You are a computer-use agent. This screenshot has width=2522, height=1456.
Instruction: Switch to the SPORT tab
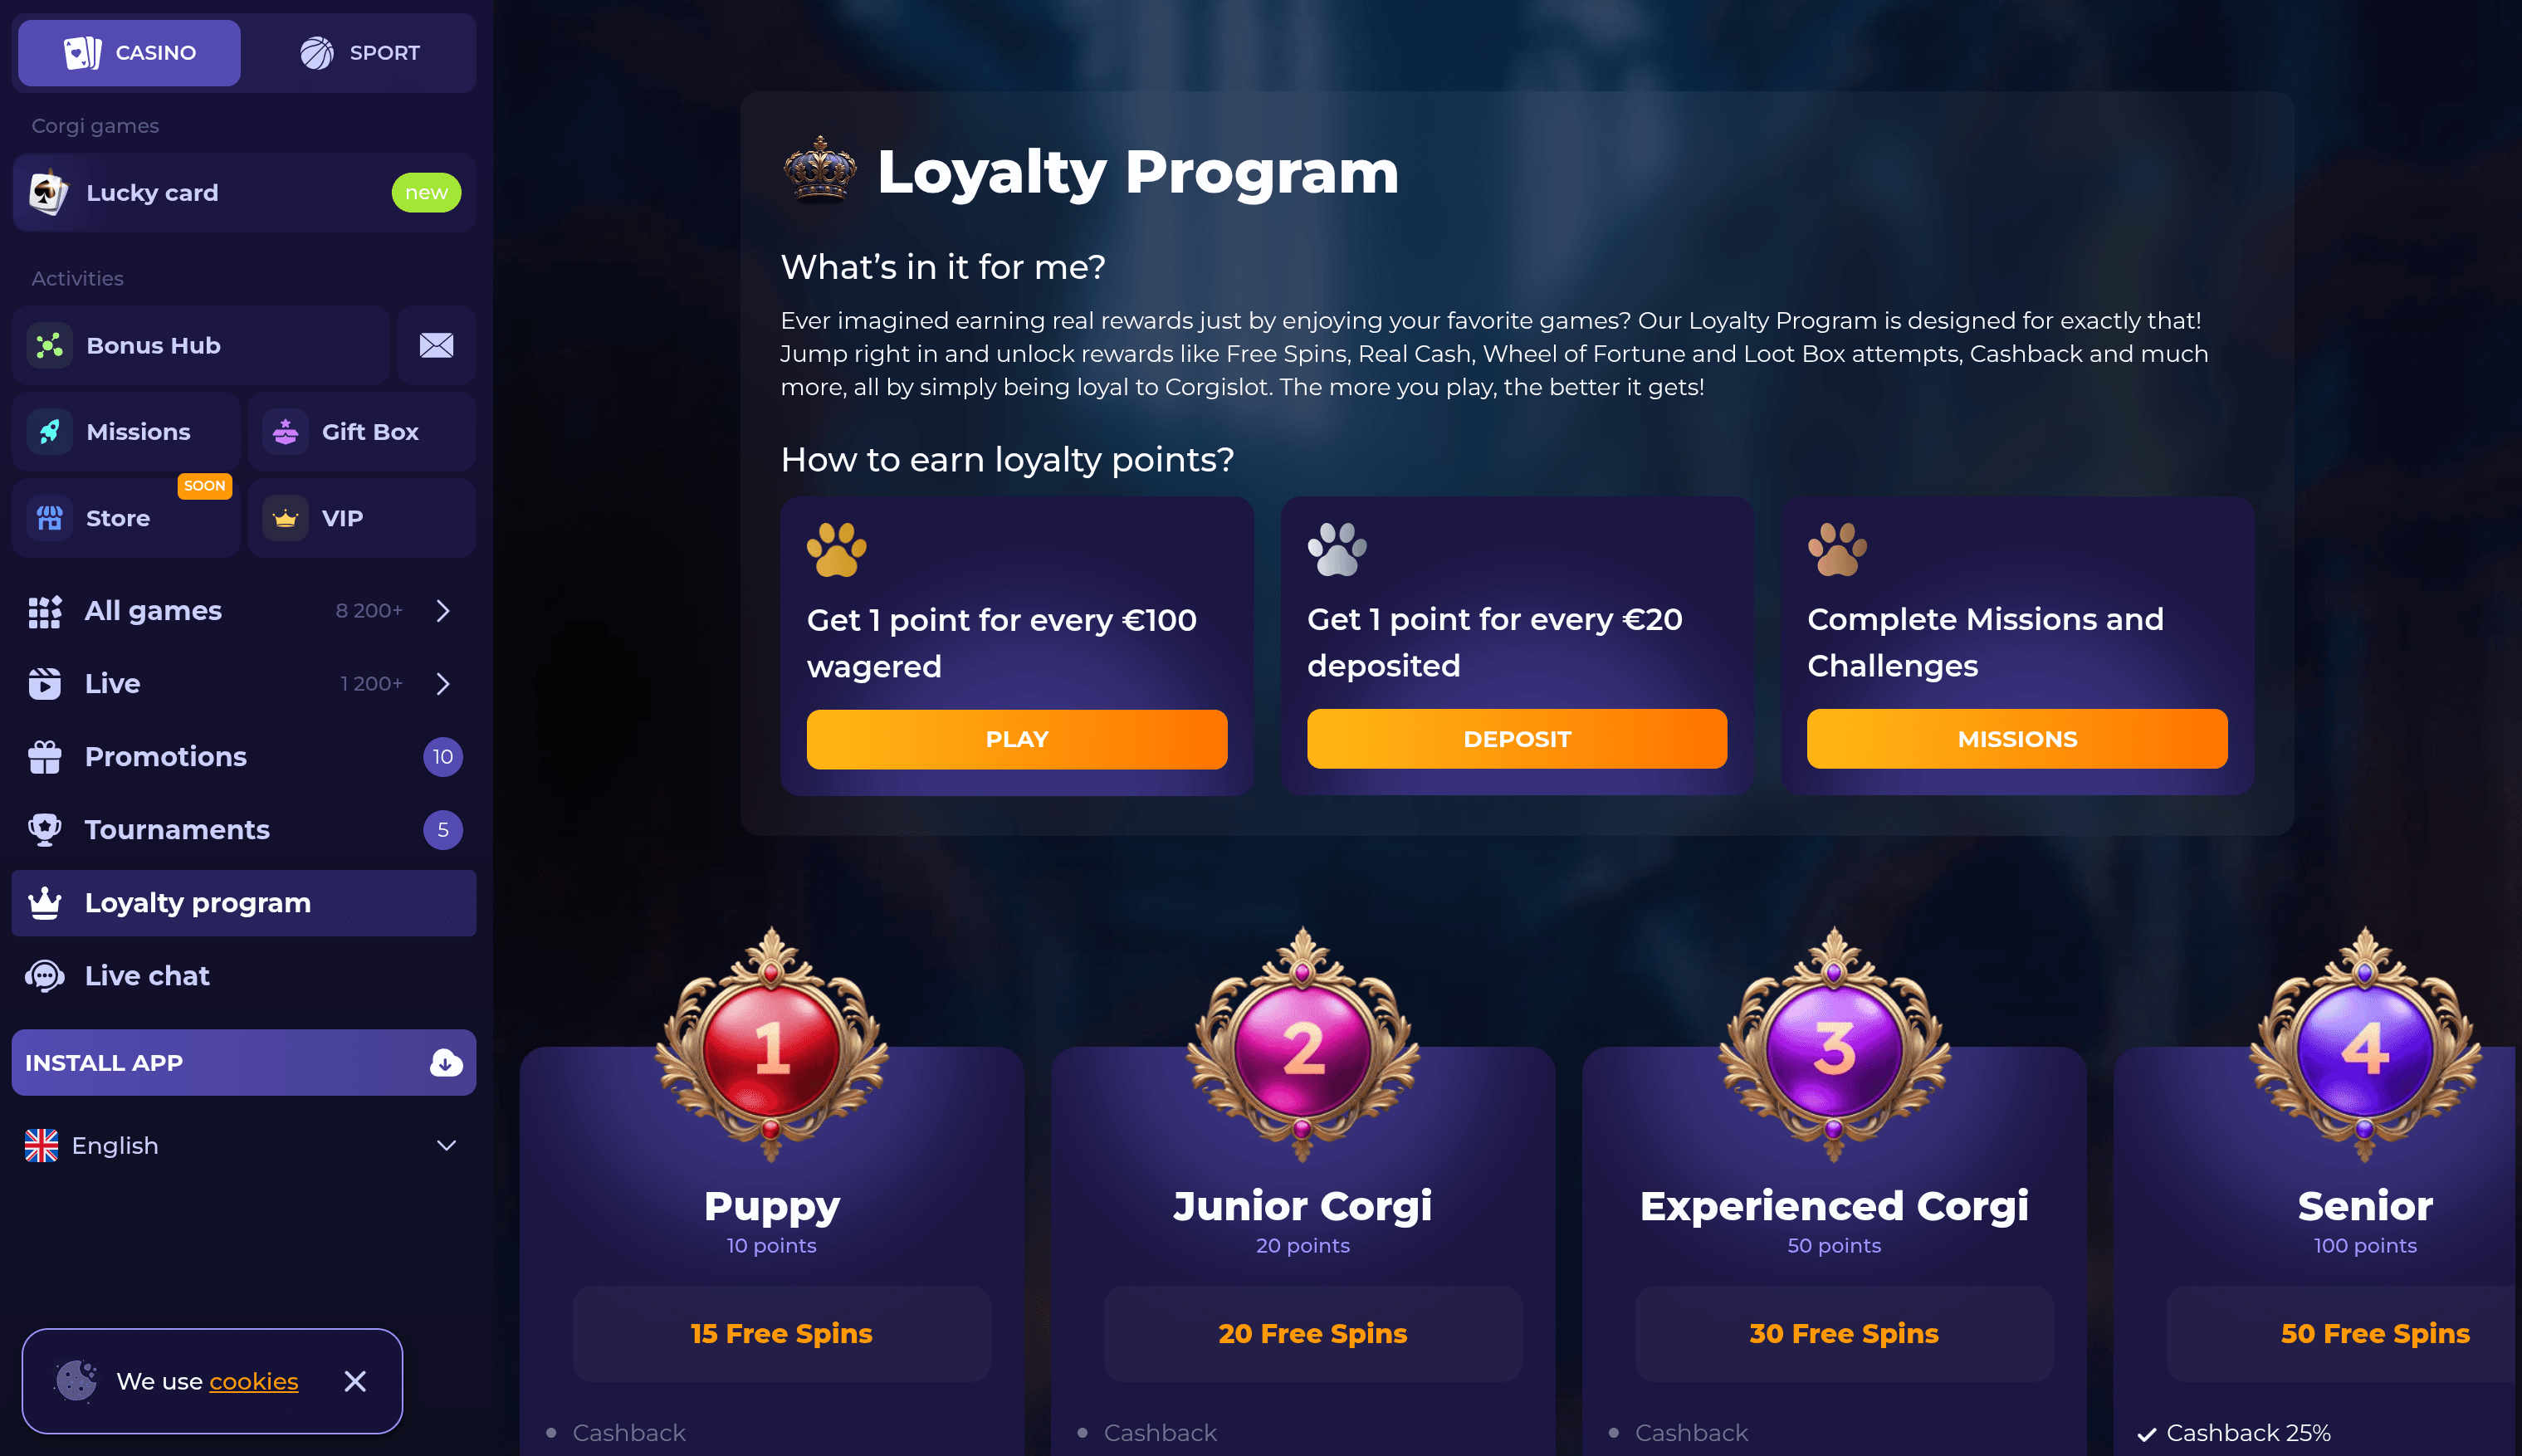(362, 52)
